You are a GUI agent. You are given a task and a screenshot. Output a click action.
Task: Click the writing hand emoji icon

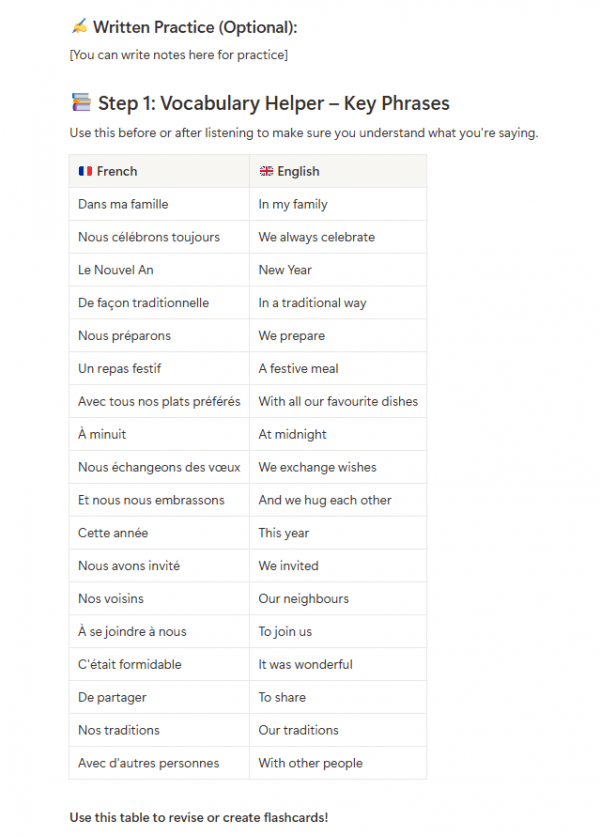(x=79, y=27)
